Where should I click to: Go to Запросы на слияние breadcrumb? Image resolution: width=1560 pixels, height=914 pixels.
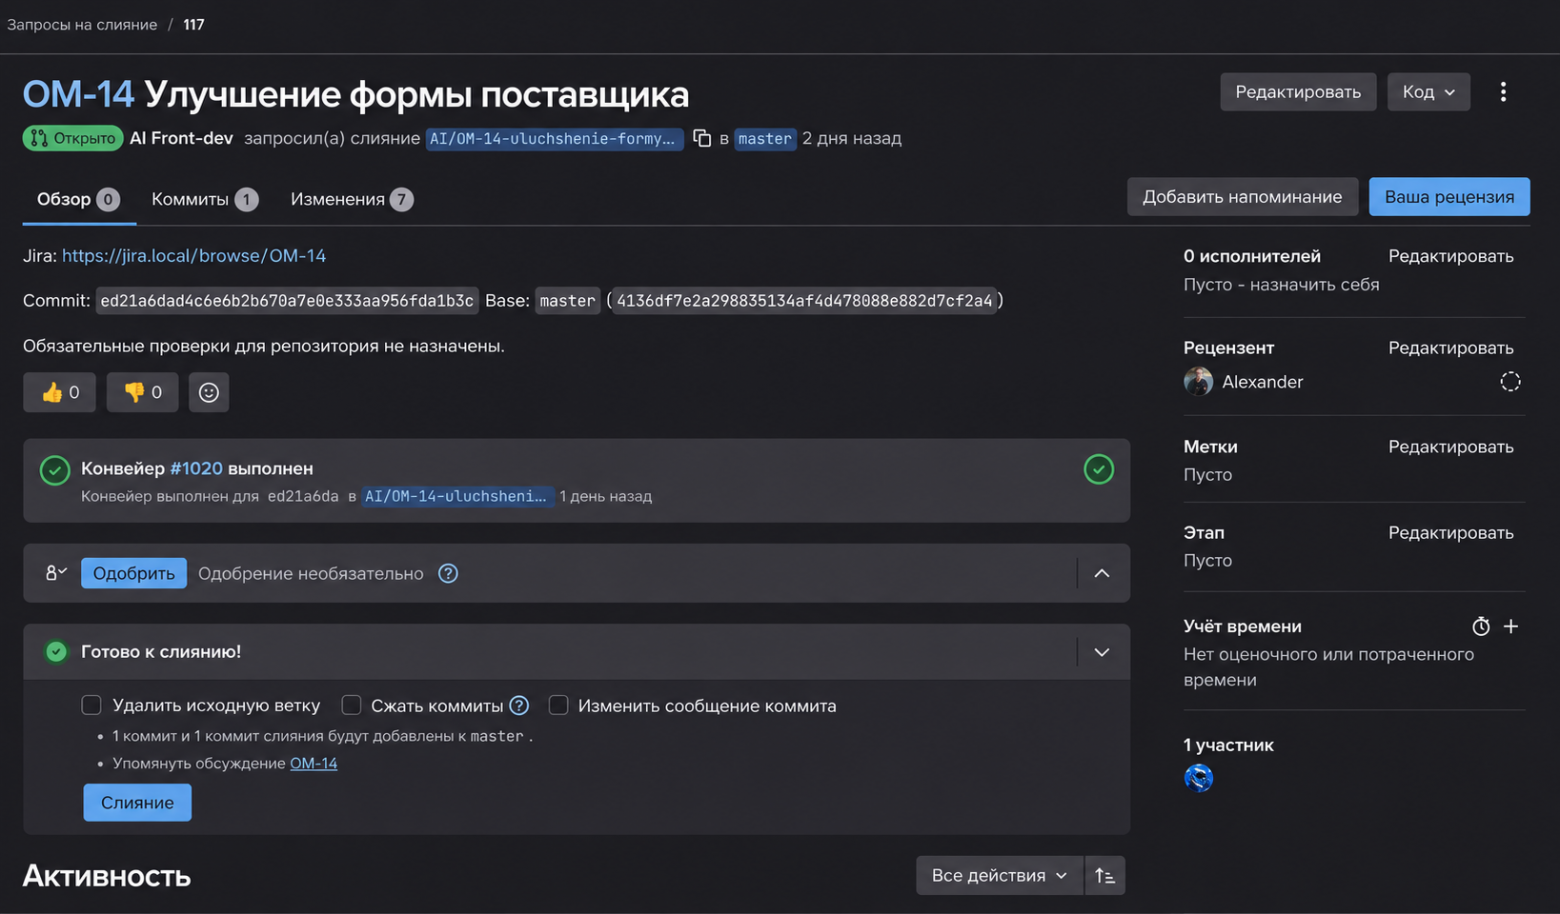82,24
